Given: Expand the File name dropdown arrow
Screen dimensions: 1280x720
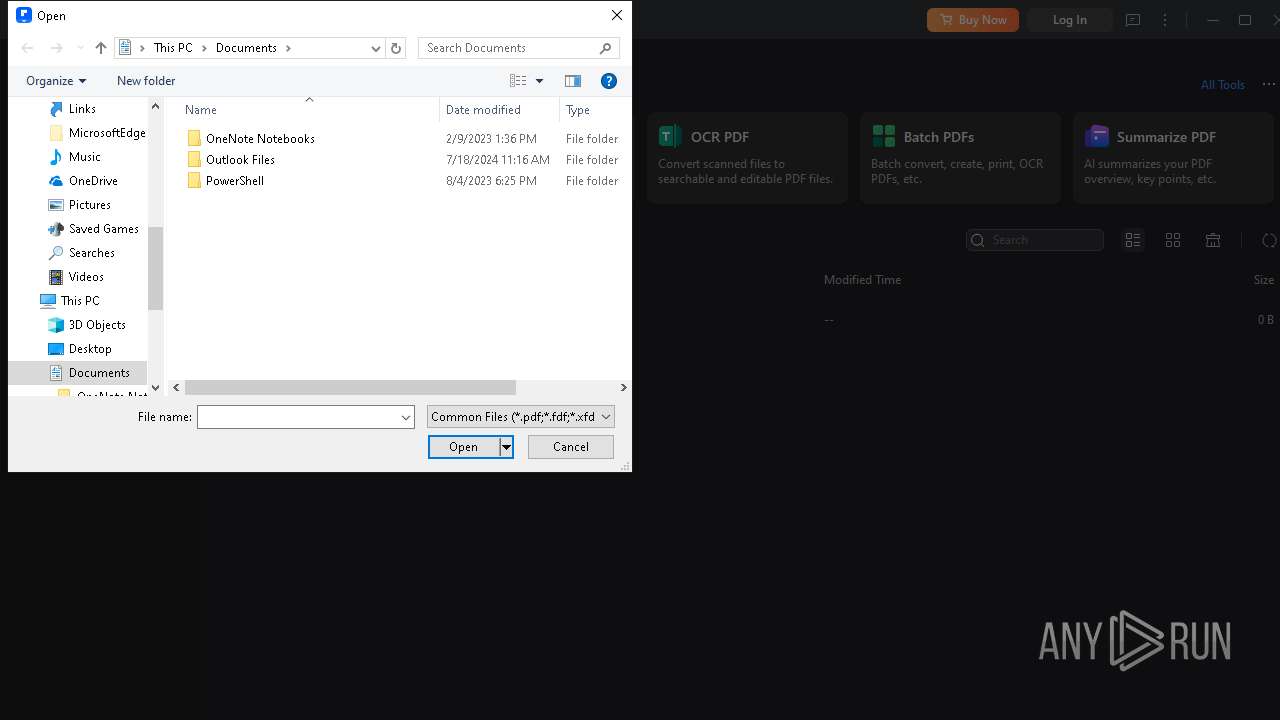Looking at the screenshot, I should [406, 417].
